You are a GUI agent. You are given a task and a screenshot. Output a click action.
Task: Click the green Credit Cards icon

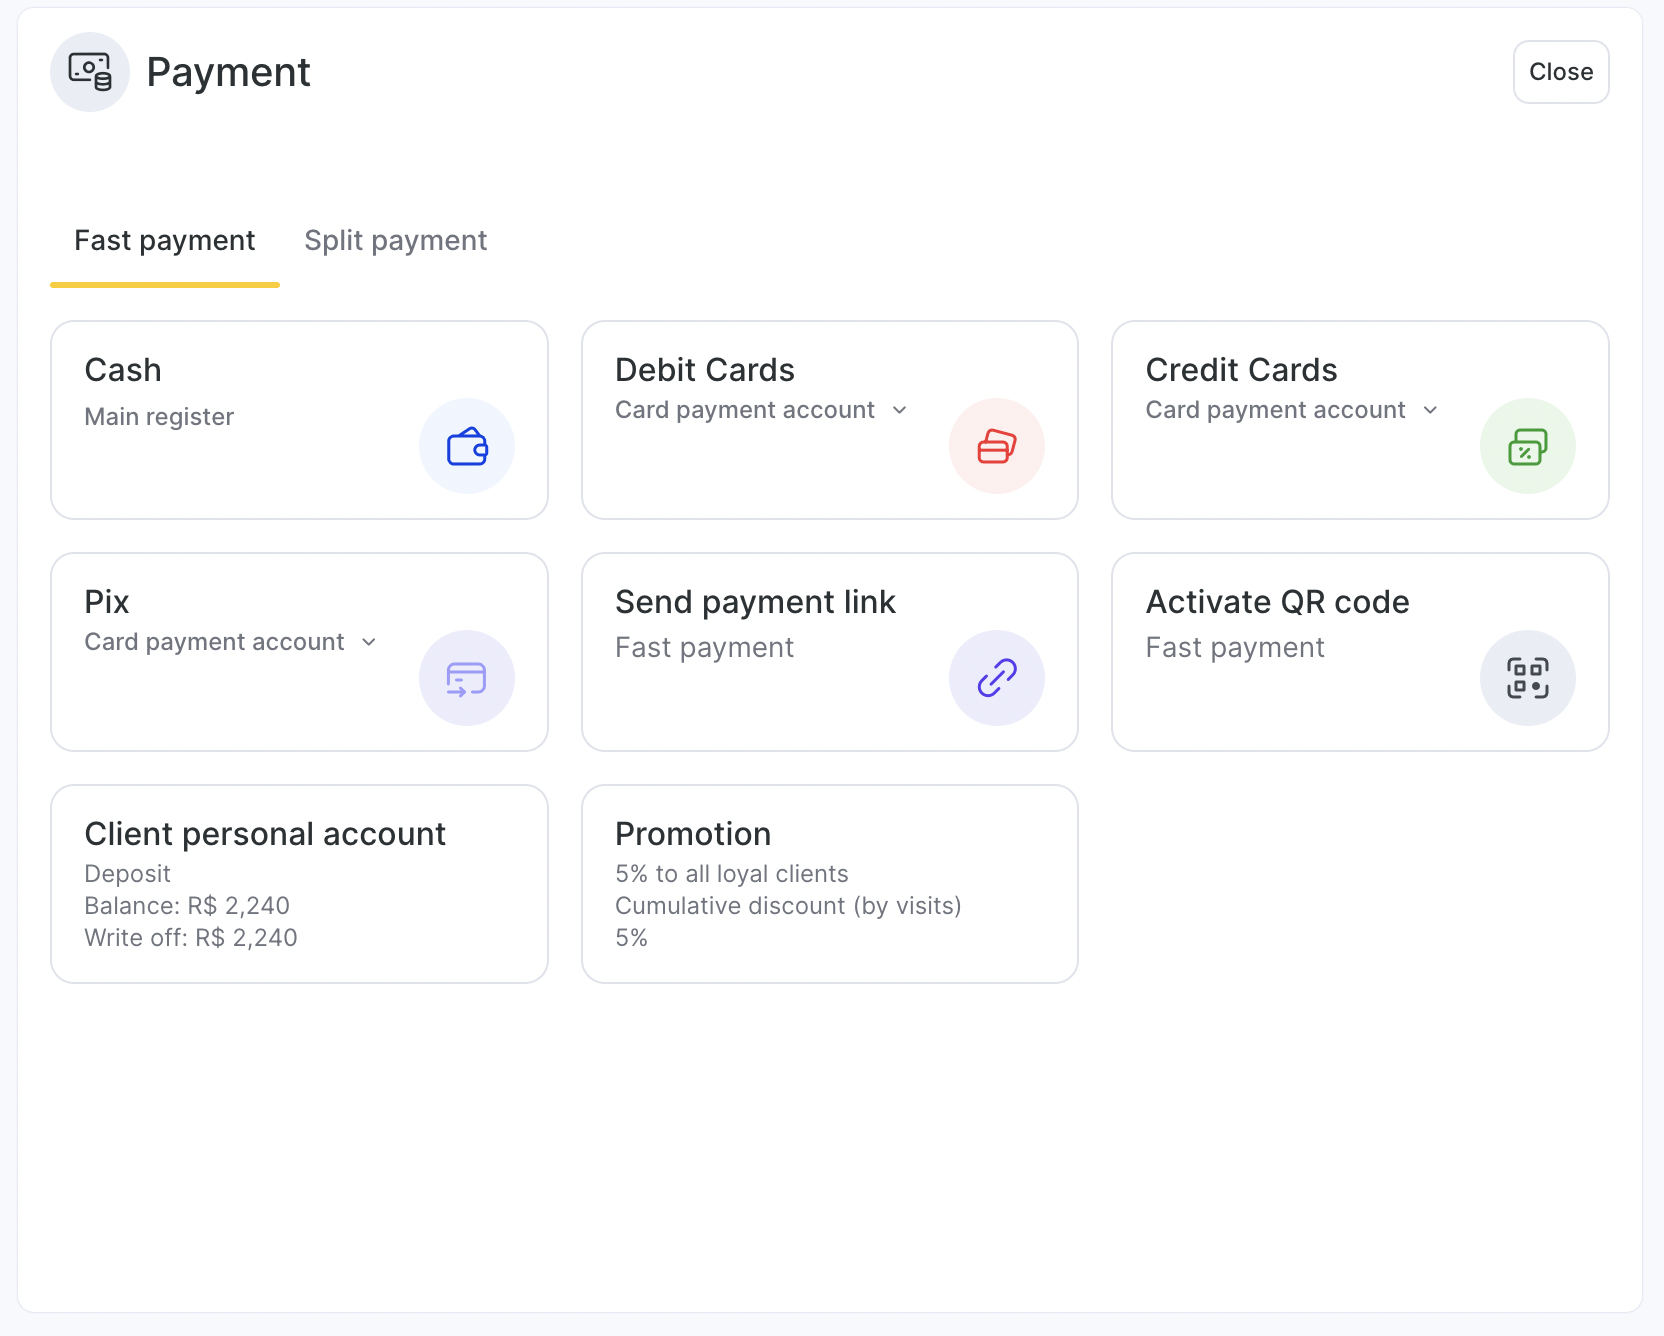pos(1527,446)
